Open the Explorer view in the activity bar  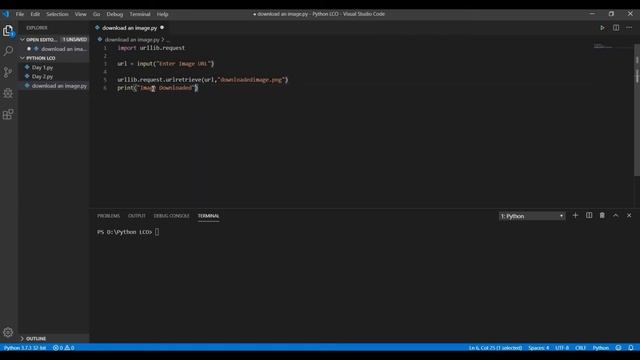pos(8,31)
